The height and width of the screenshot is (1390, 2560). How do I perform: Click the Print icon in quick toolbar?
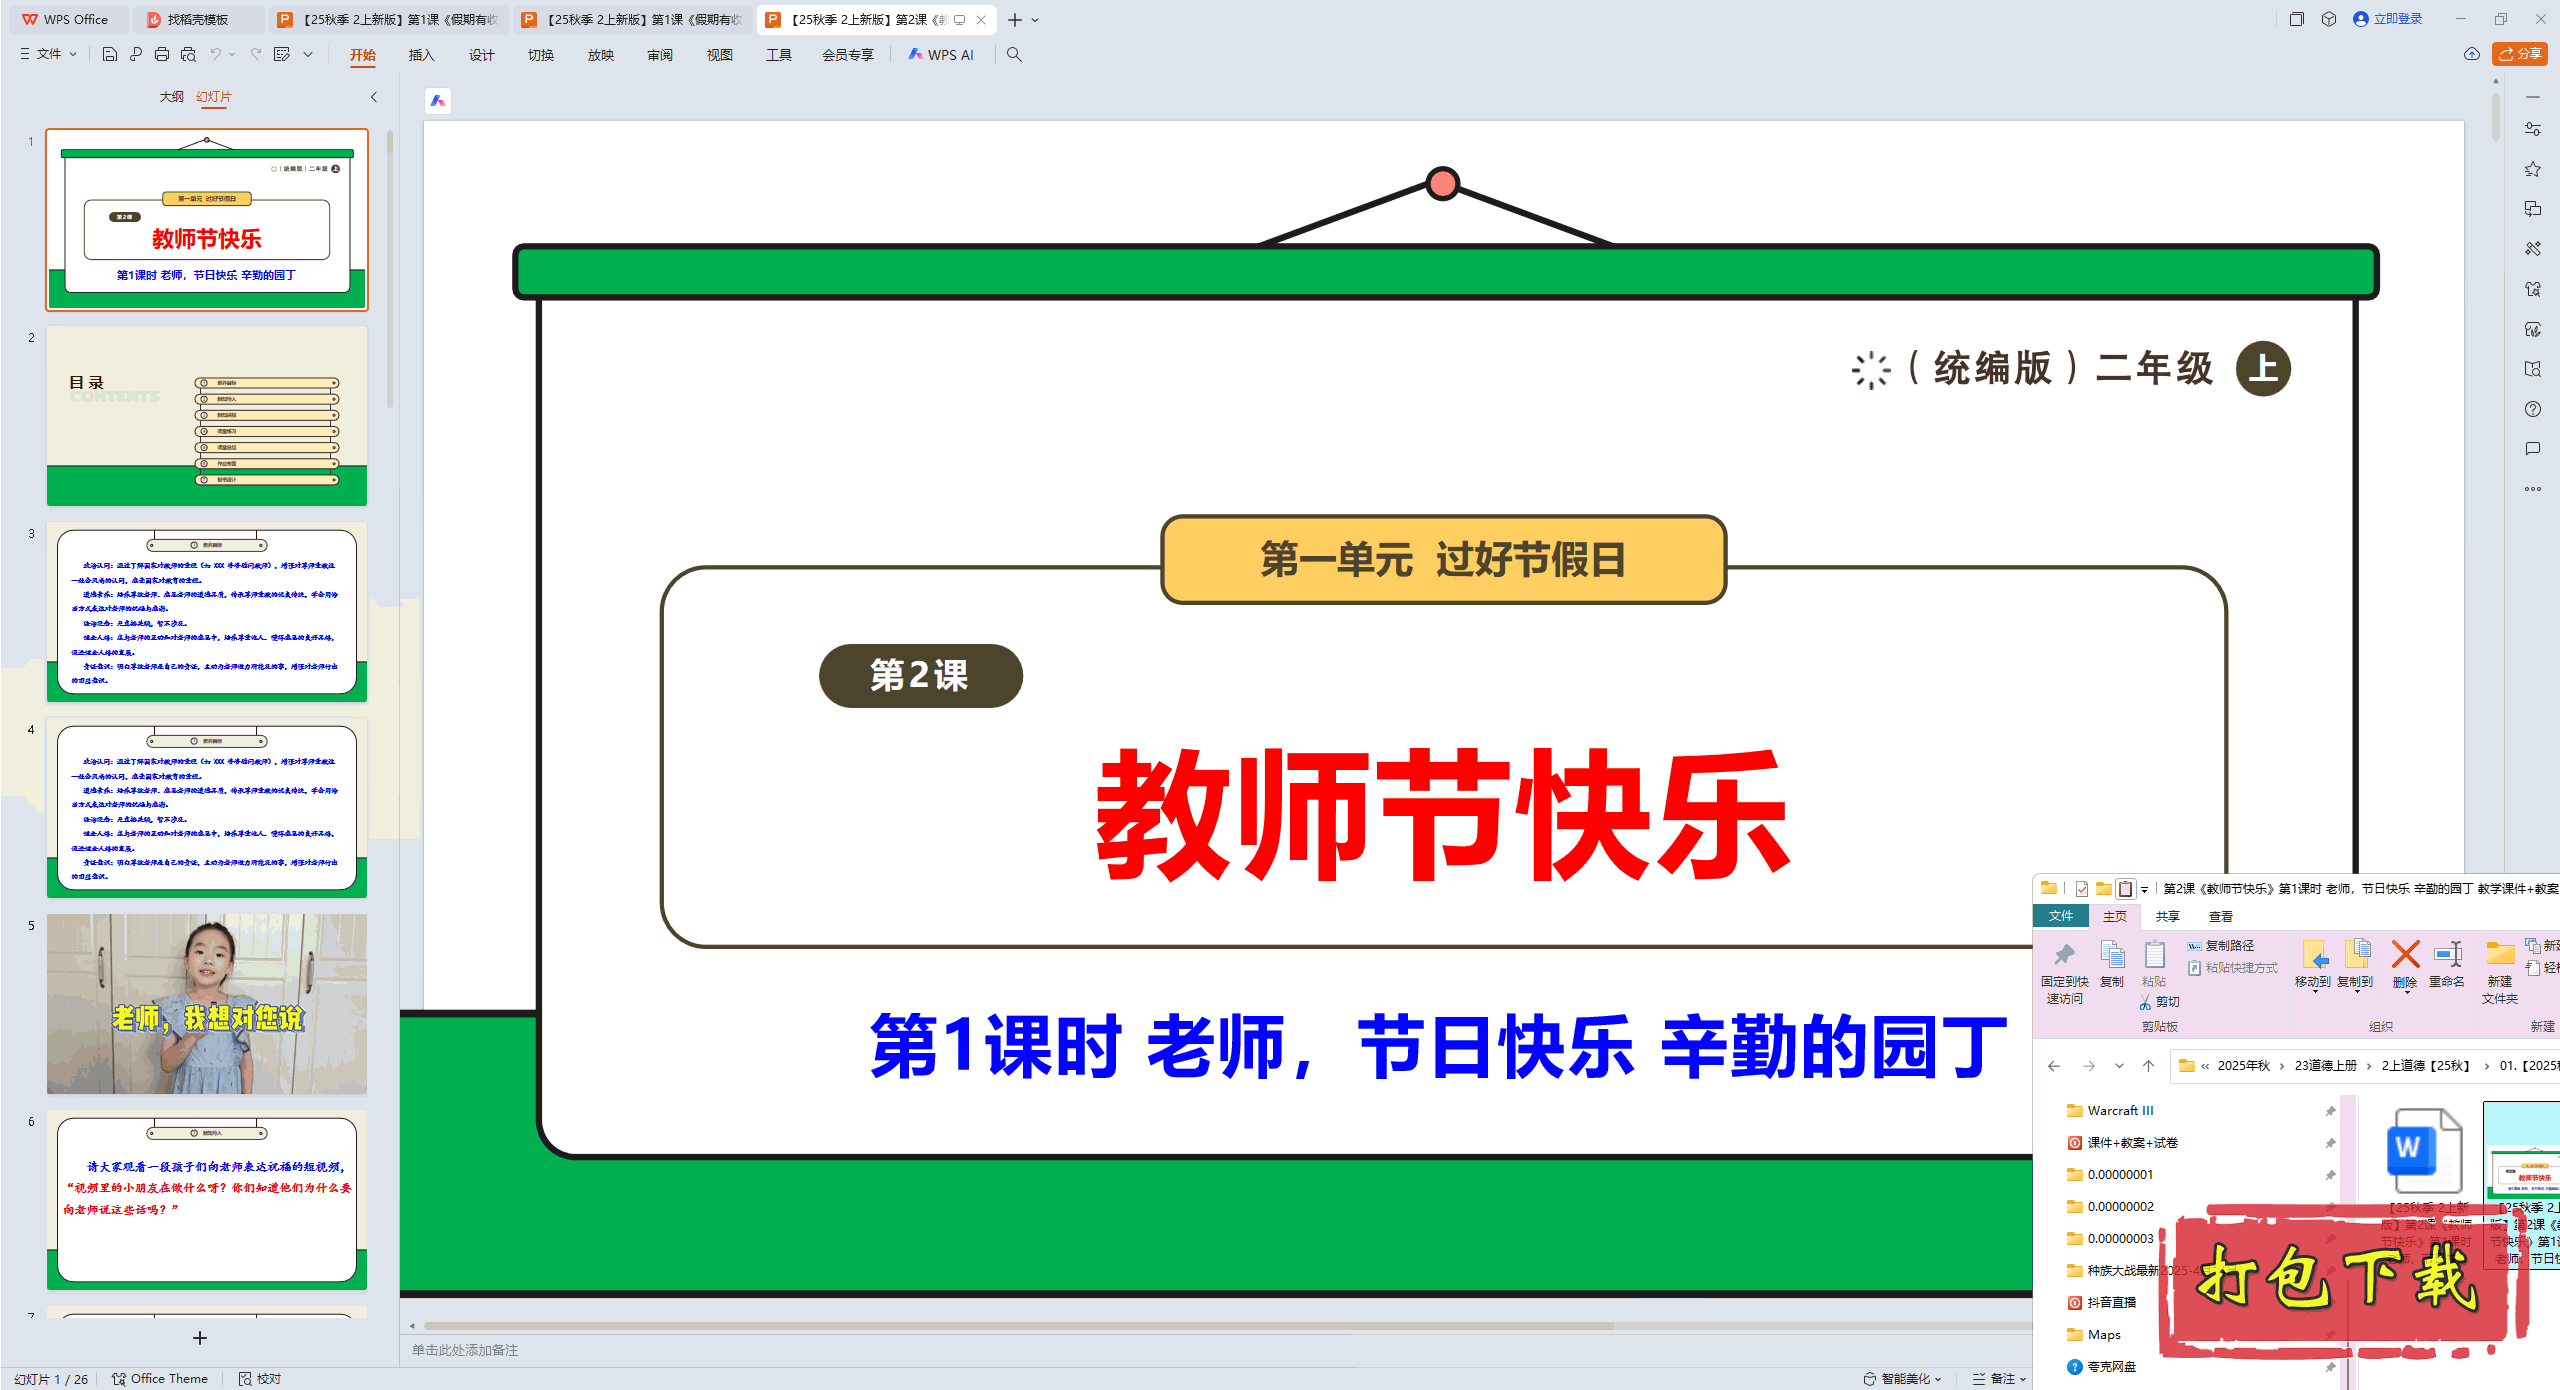point(162,55)
